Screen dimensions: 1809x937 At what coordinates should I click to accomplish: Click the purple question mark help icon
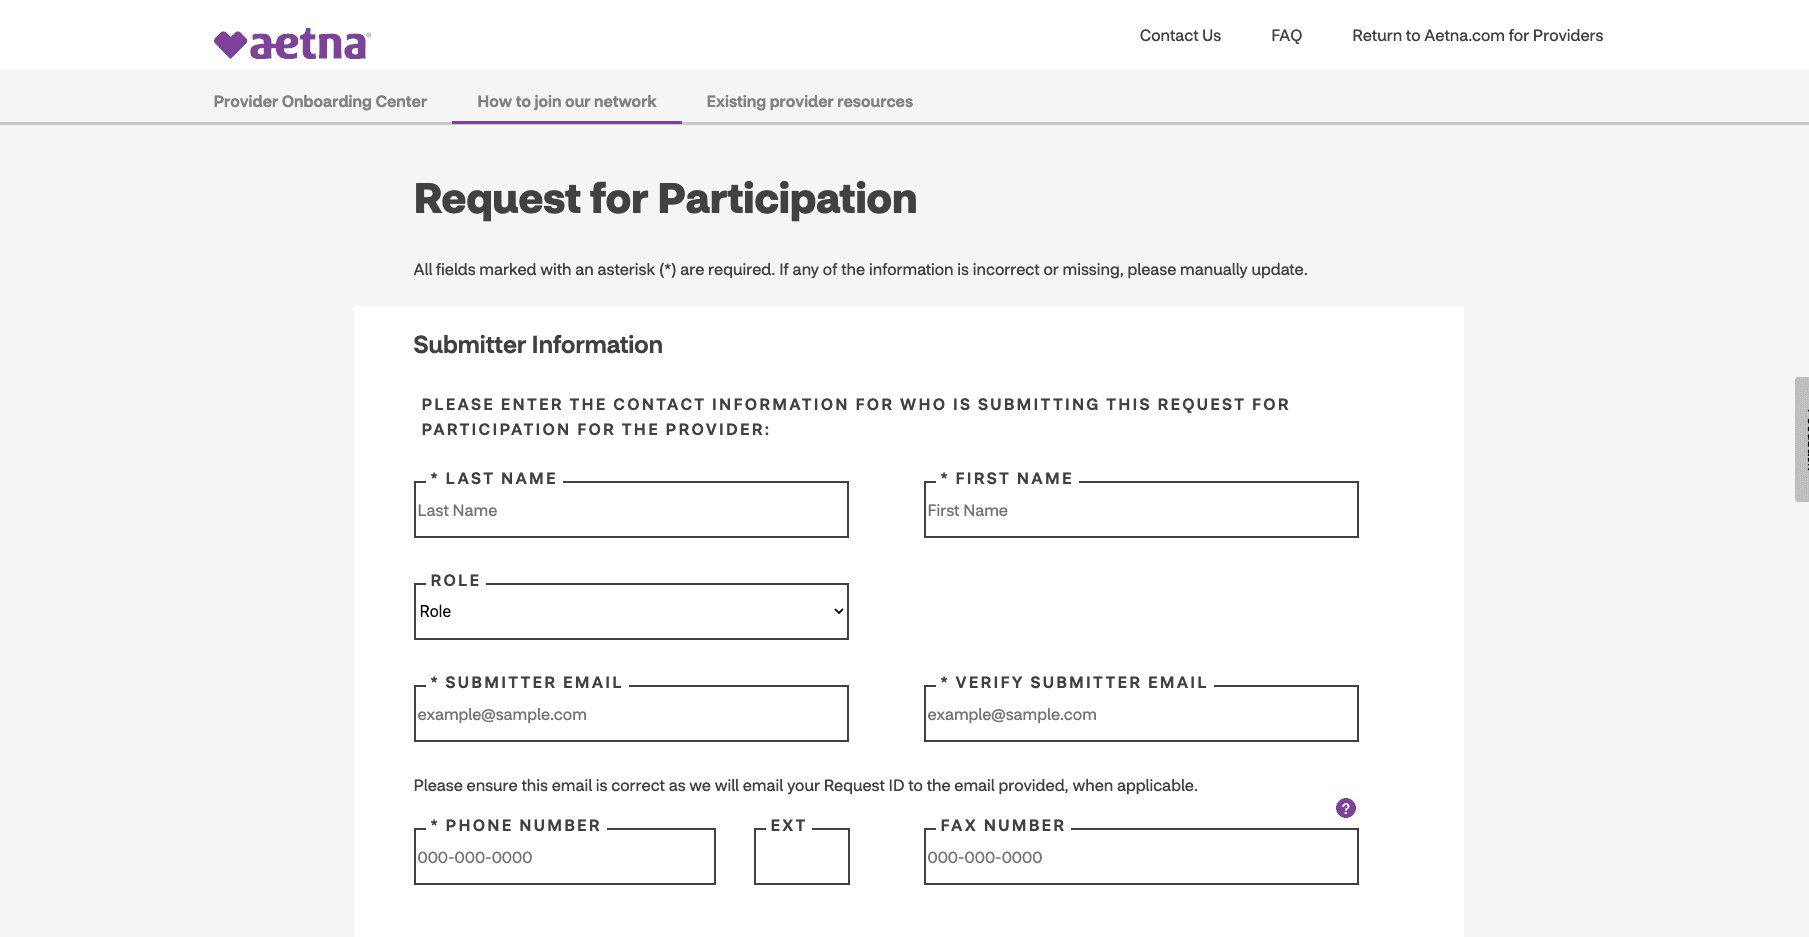(1345, 808)
